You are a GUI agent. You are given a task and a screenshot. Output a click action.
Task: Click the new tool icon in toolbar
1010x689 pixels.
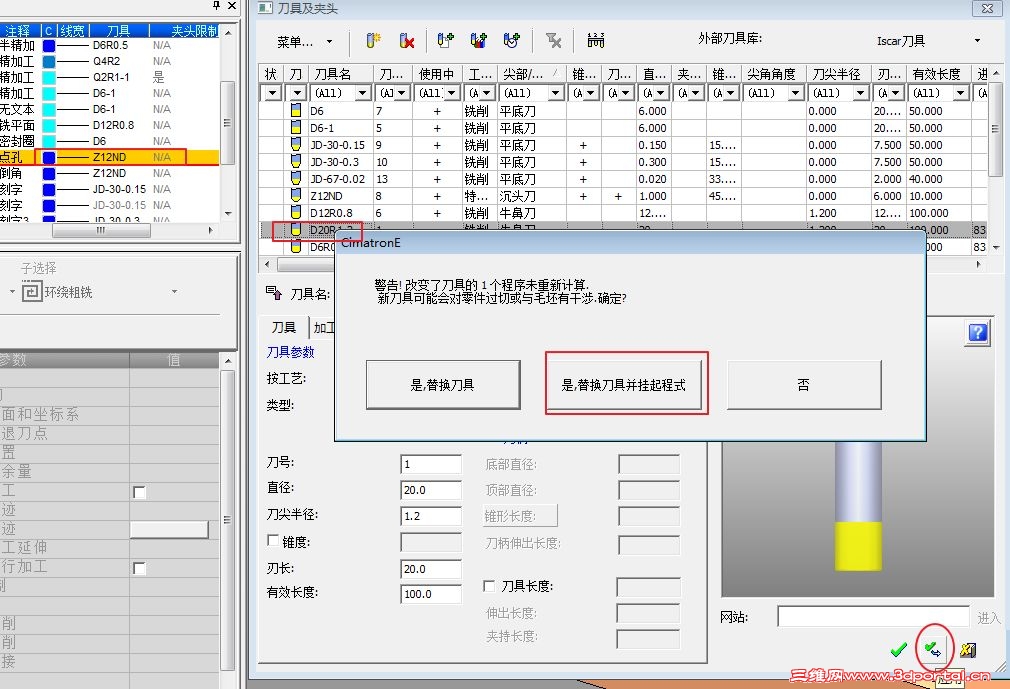[374, 41]
